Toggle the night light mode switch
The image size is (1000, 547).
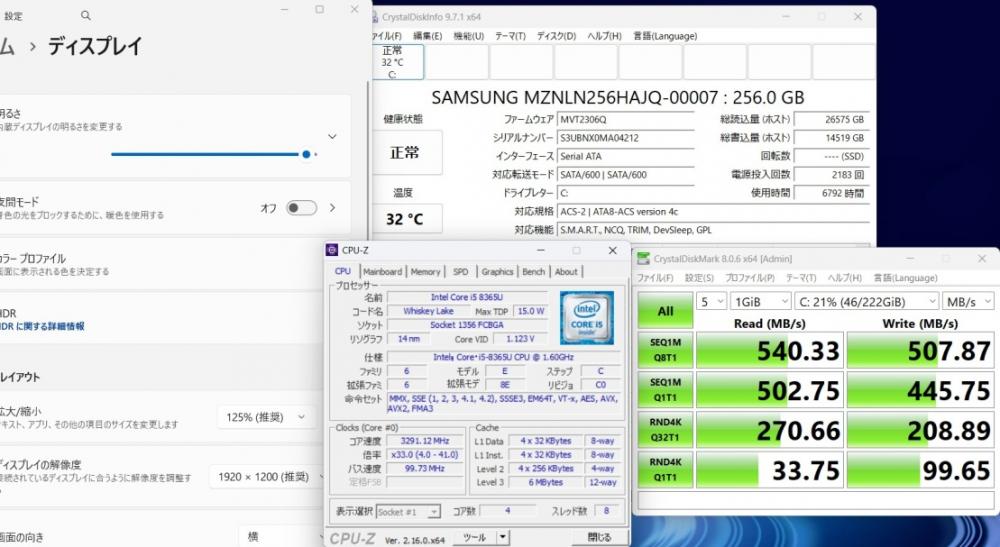[301, 208]
